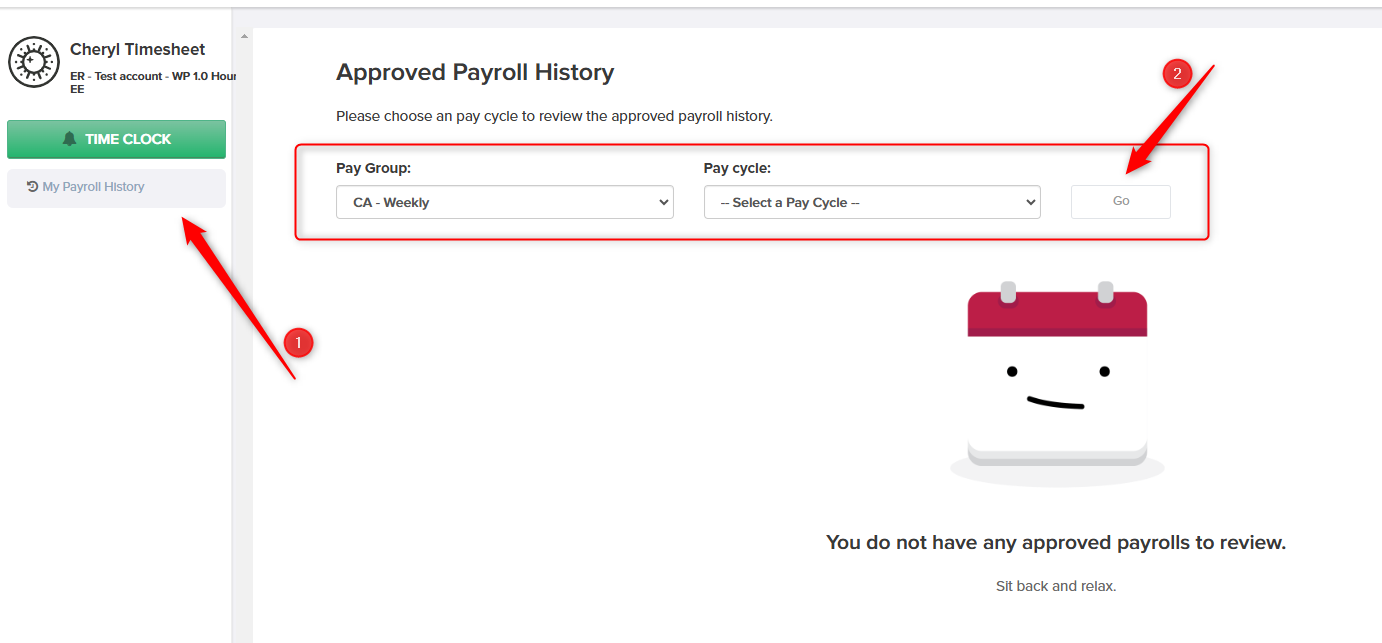Click the 'Pay Group:' label
The image size is (1382, 643).
click(x=373, y=168)
